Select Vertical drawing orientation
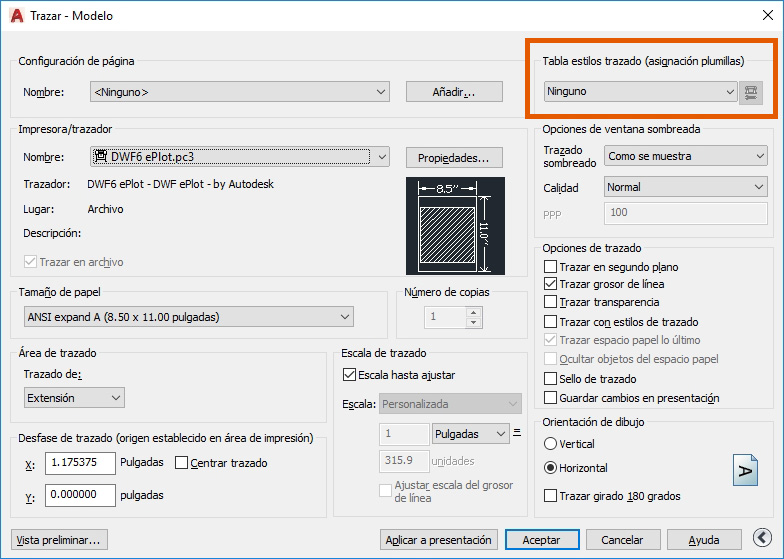Screen dimensions: 784x559 pyautogui.click(x=550, y=444)
